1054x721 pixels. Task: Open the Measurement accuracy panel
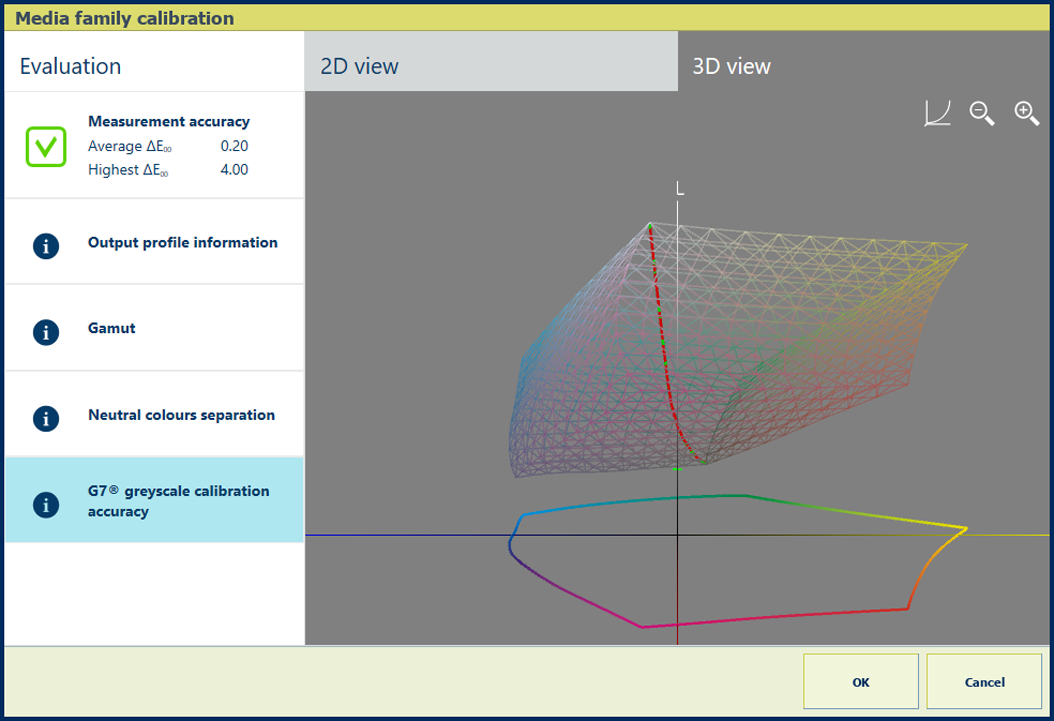(169, 122)
